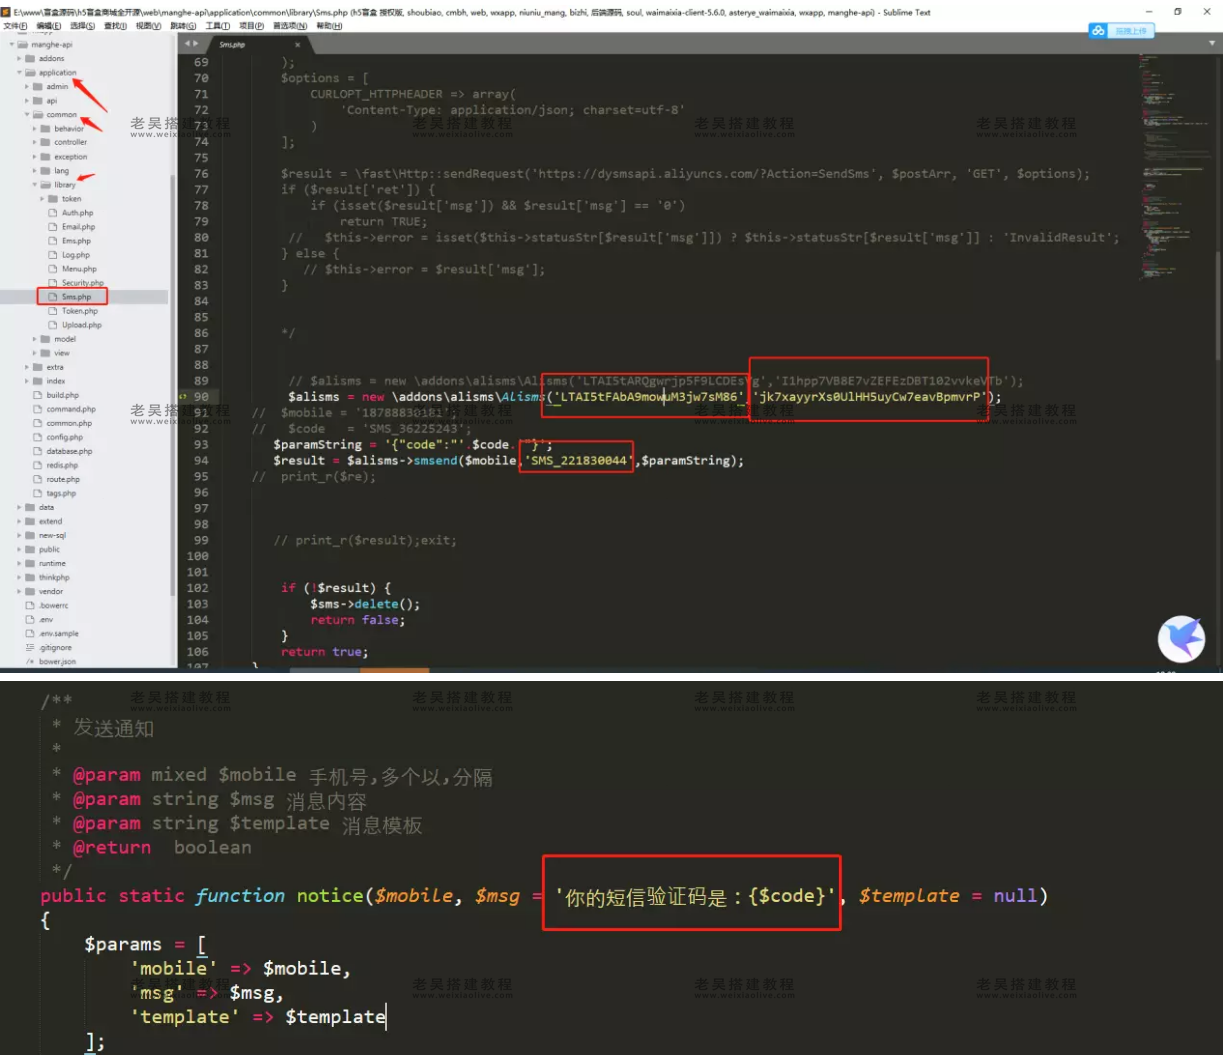Viewport: 1224px width, 1058px height.
Task: Click the Auth.php file icon
Action: (53, 213)
